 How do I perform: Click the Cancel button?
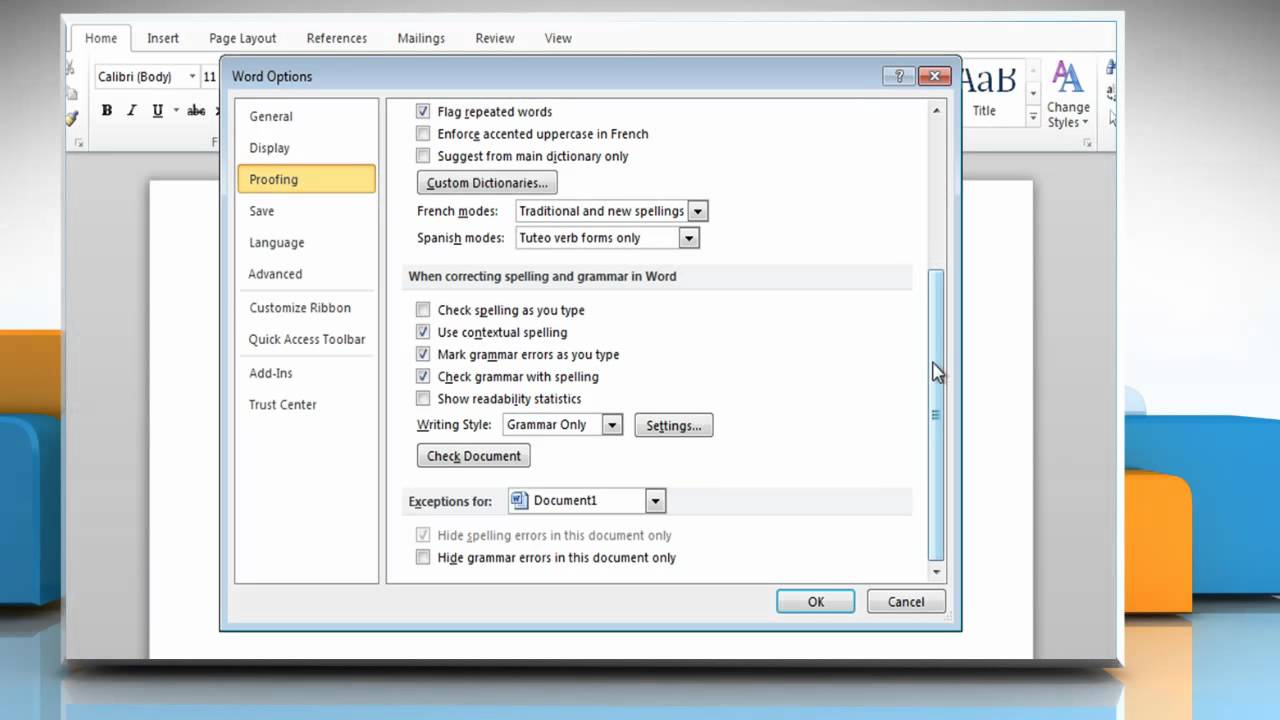906,602
